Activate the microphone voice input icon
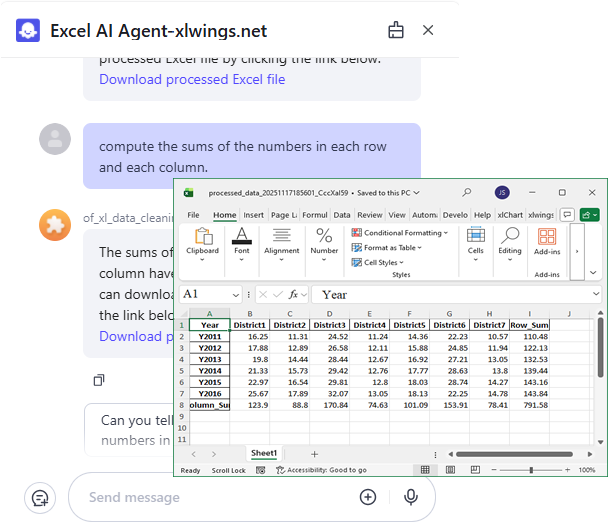 click(411, 497)
